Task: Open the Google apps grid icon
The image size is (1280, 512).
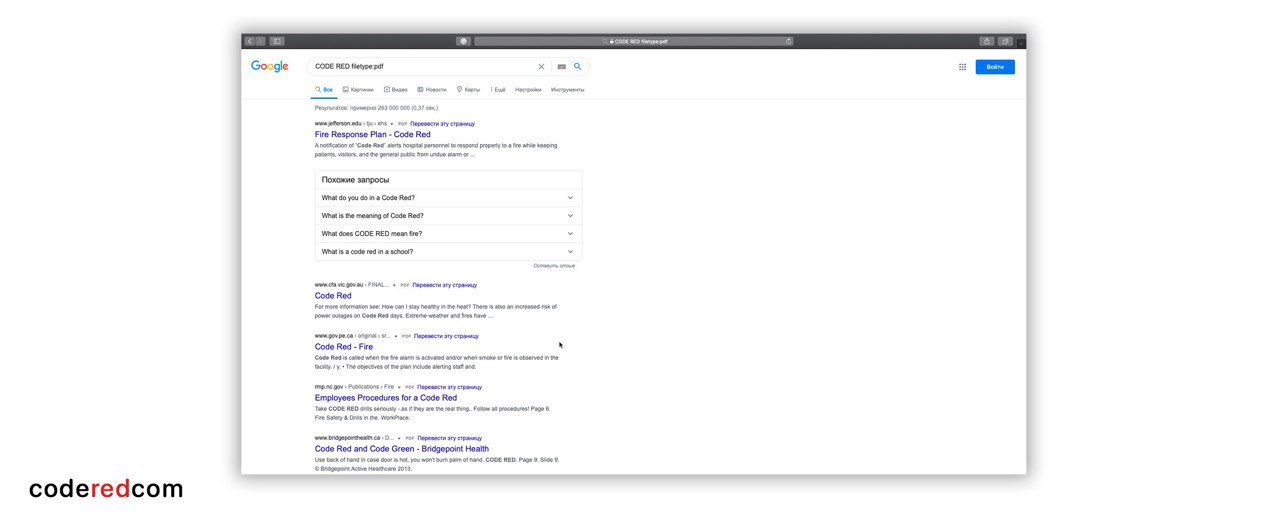Action: click(x=962, y=67)
